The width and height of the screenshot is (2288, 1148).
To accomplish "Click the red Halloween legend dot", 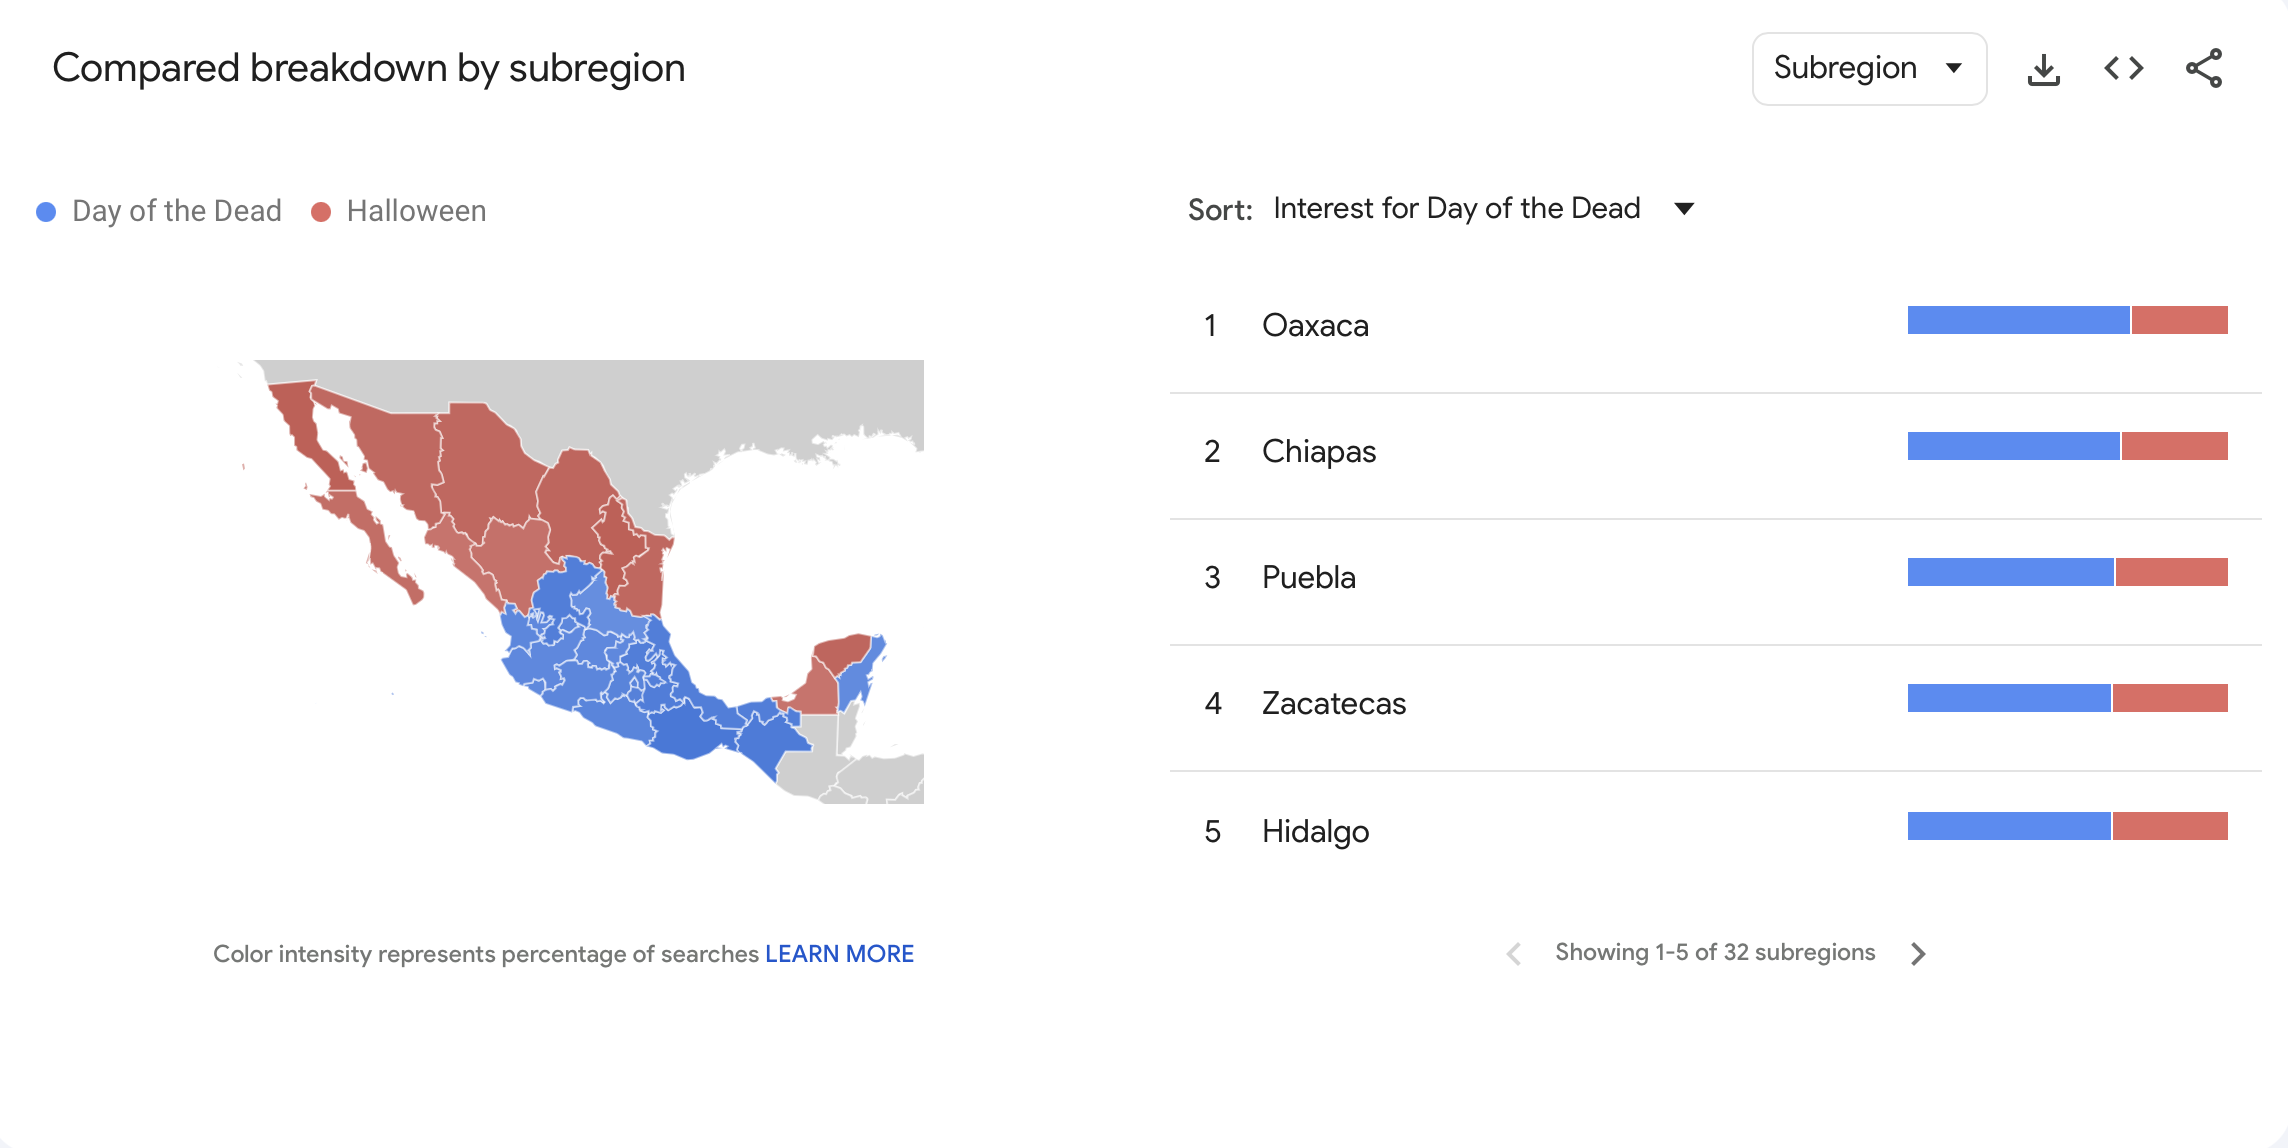I will (x=321, y=212).
